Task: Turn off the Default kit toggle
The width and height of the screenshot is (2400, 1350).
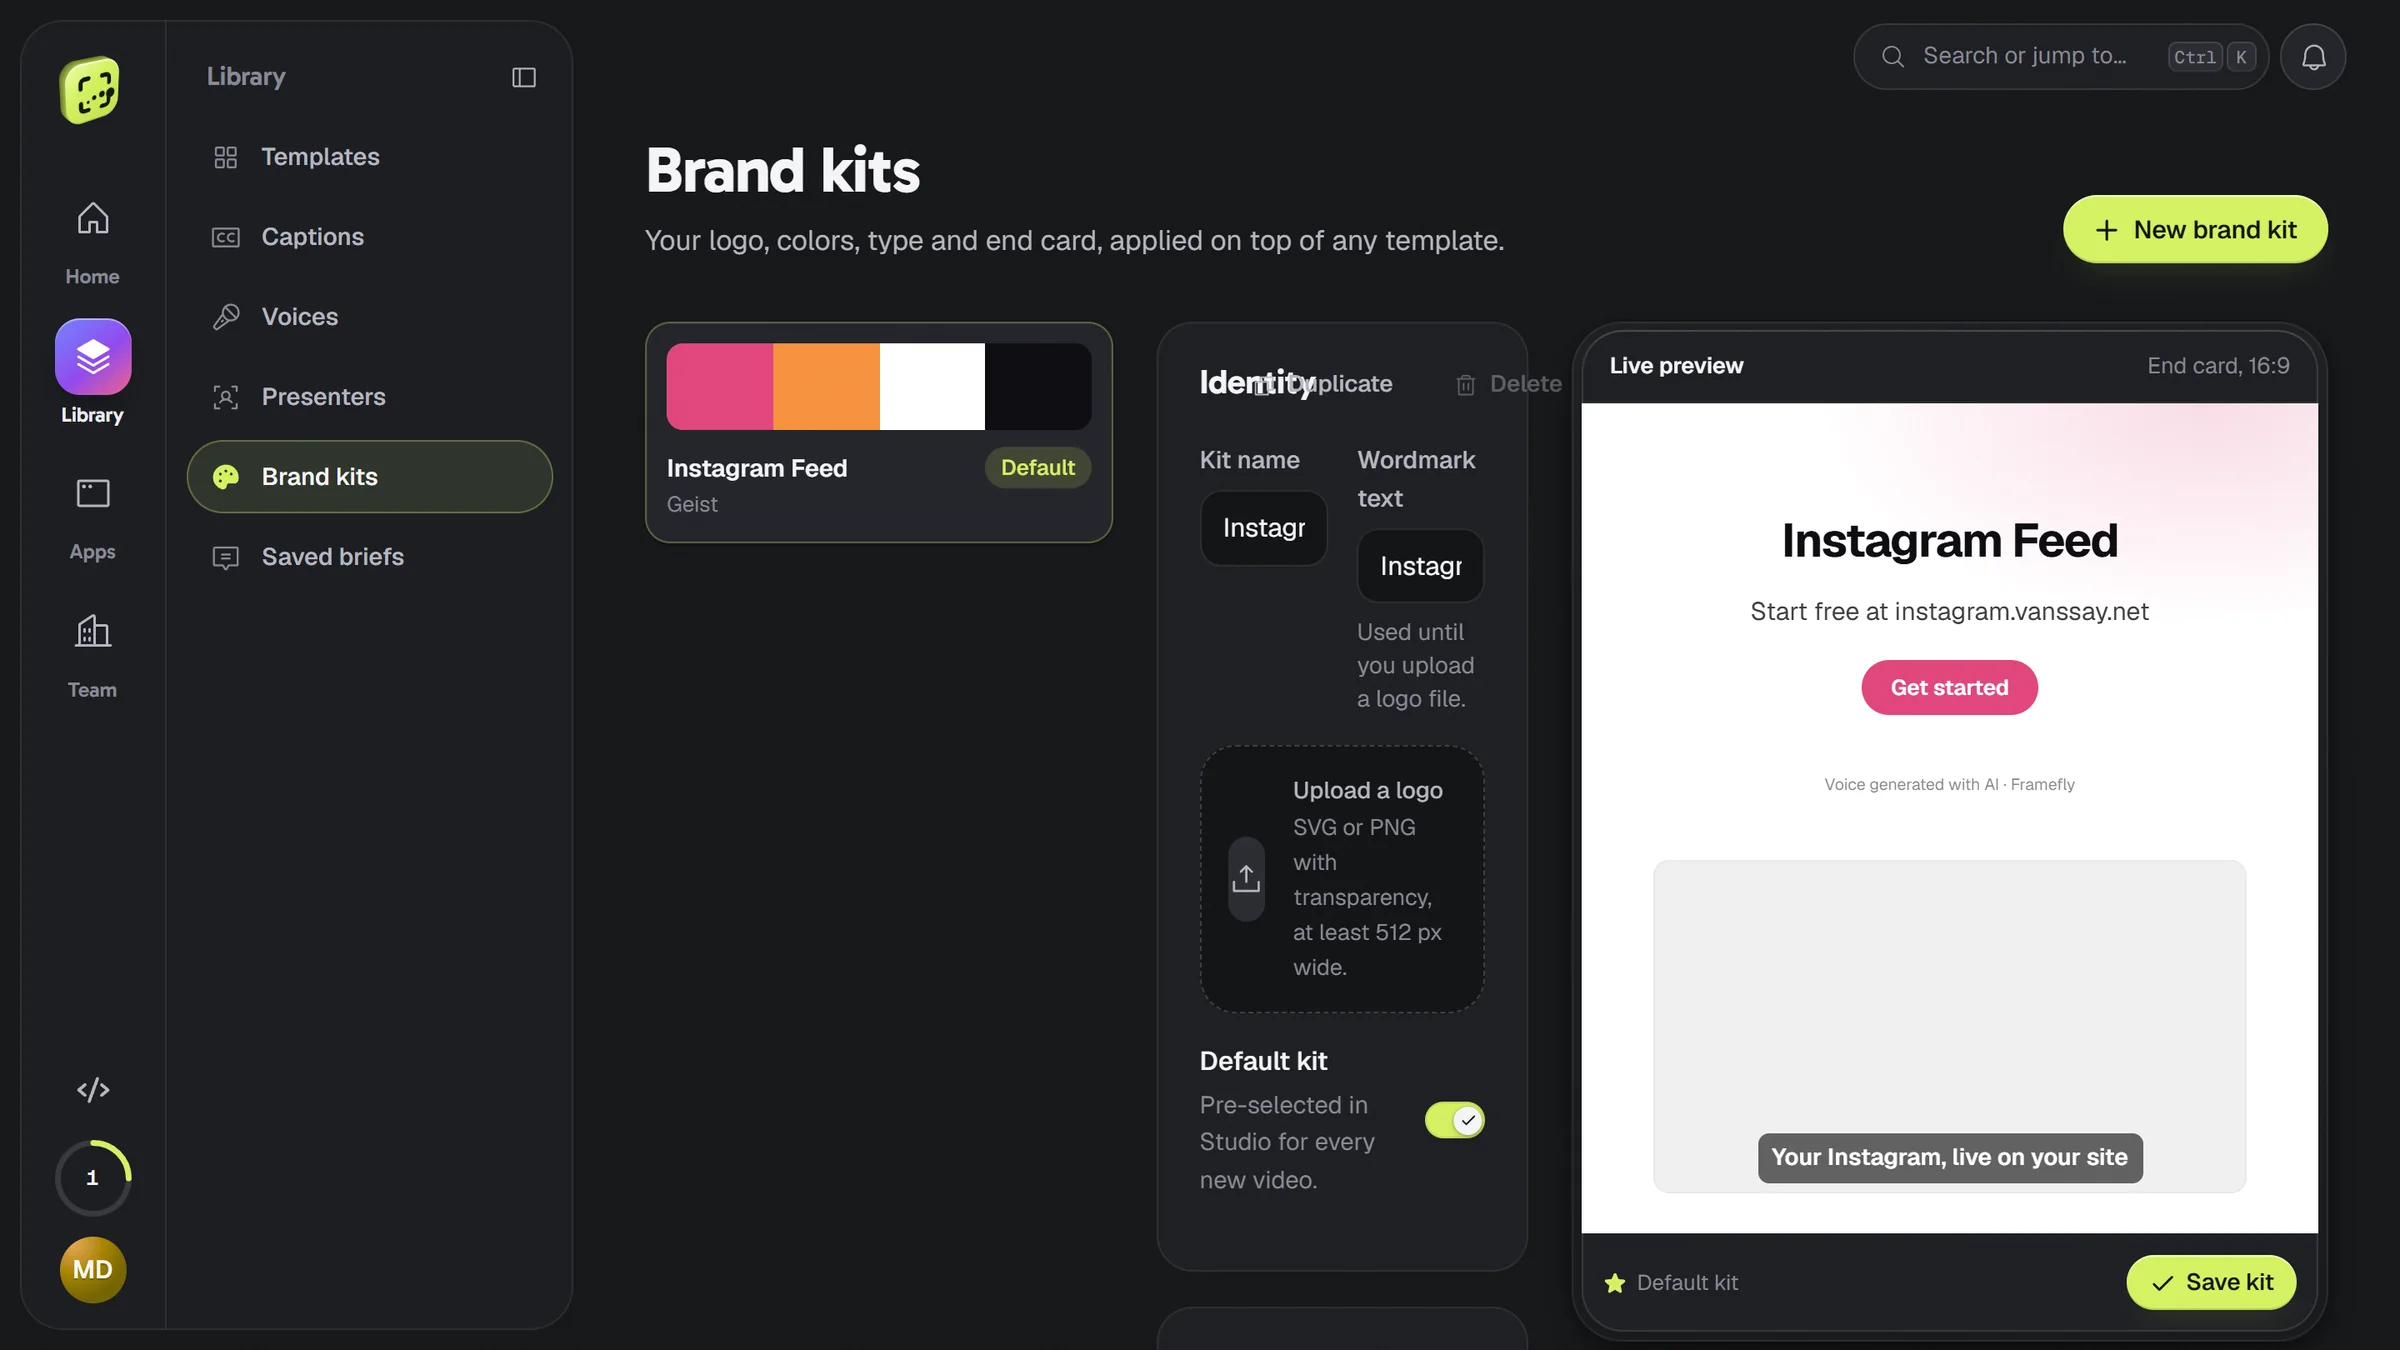Action: tap(1455, 1120)
